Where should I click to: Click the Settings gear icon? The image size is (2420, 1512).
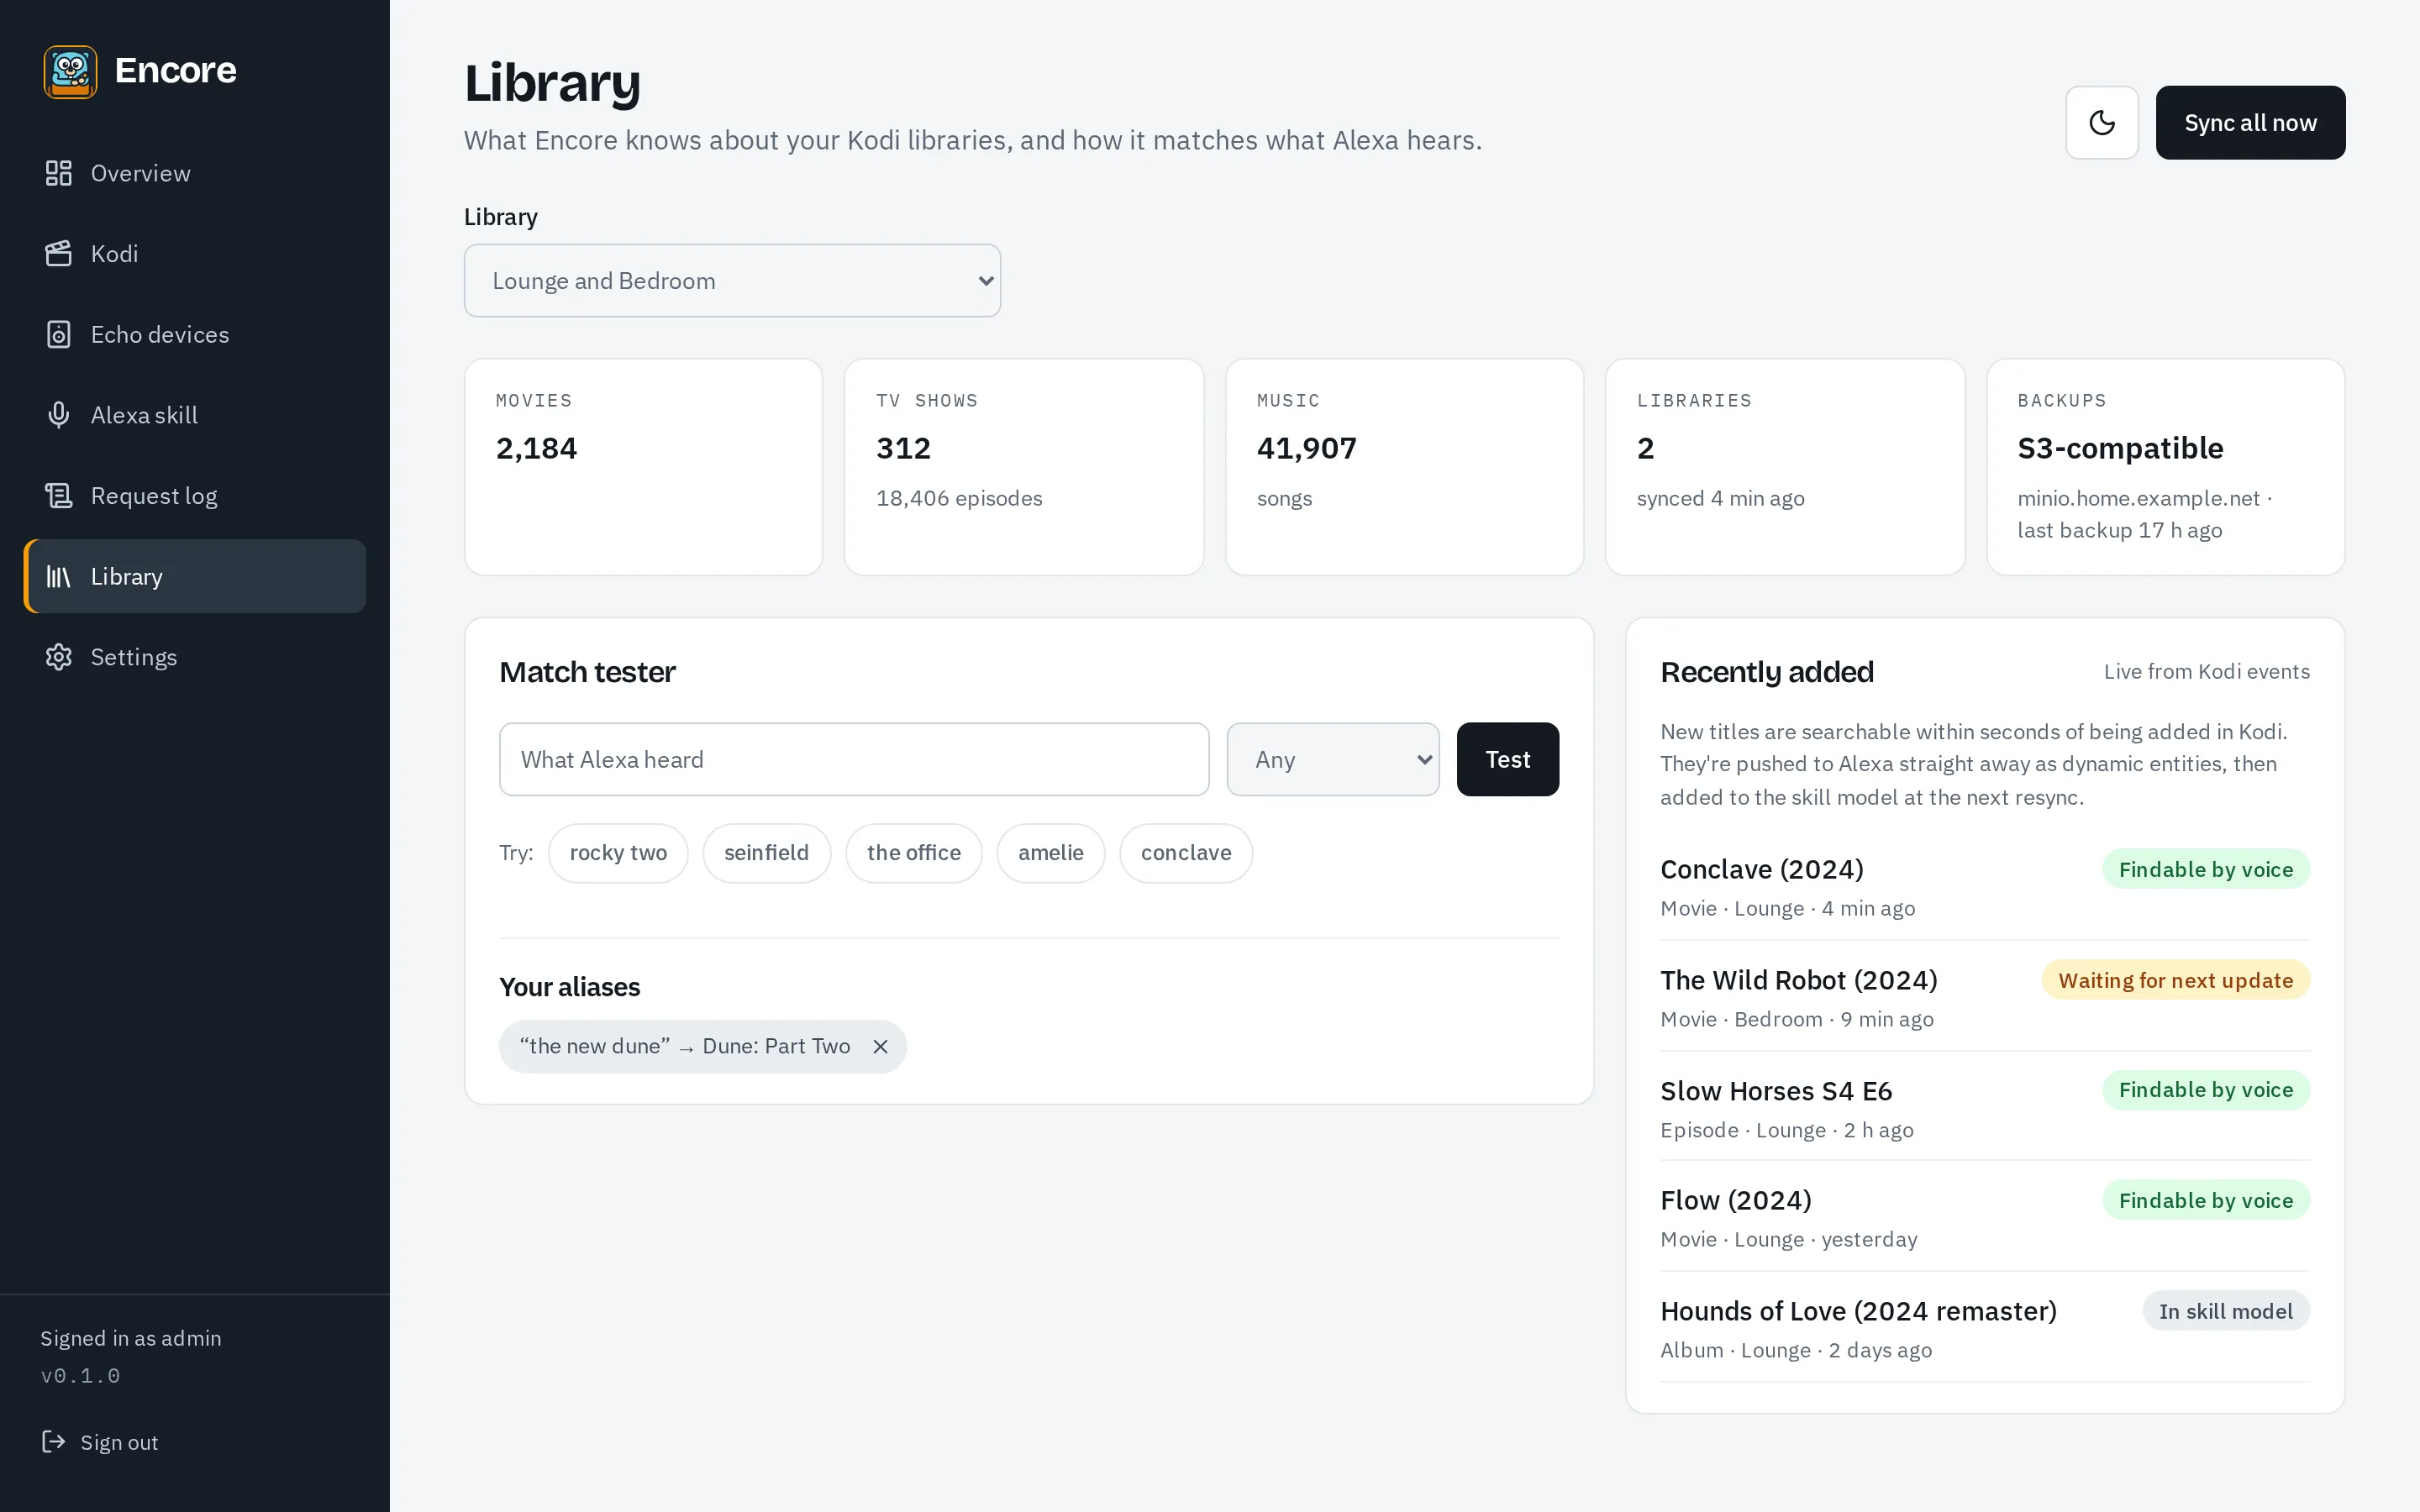coord(59,657)
